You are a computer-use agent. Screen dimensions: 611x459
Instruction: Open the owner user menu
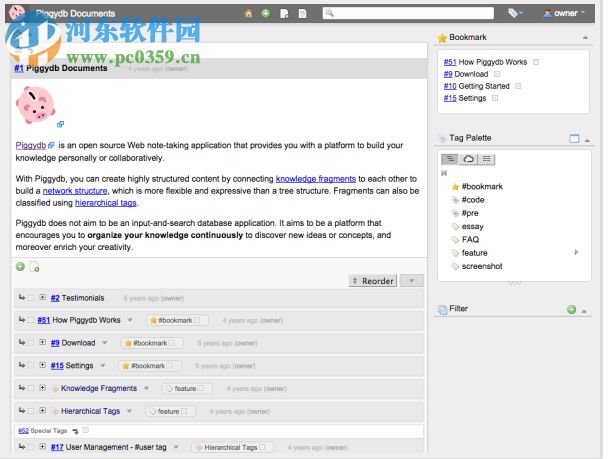(x=564, y=13)
